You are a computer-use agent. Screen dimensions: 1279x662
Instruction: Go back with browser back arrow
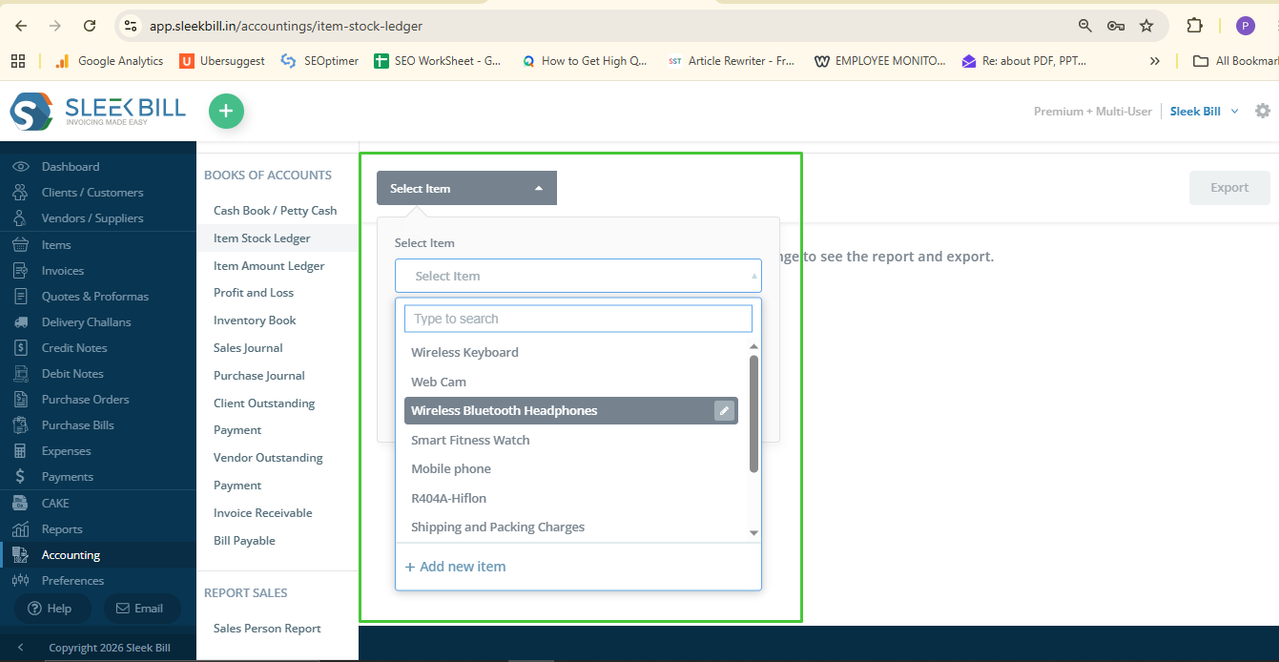pyautogui.click(x=22, y=26)
